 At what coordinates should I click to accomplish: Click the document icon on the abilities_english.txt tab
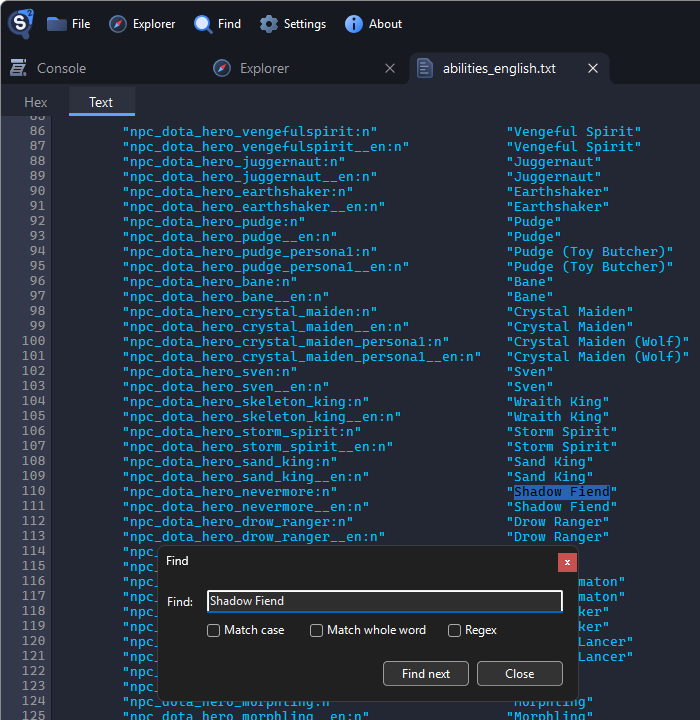[425, 68]
